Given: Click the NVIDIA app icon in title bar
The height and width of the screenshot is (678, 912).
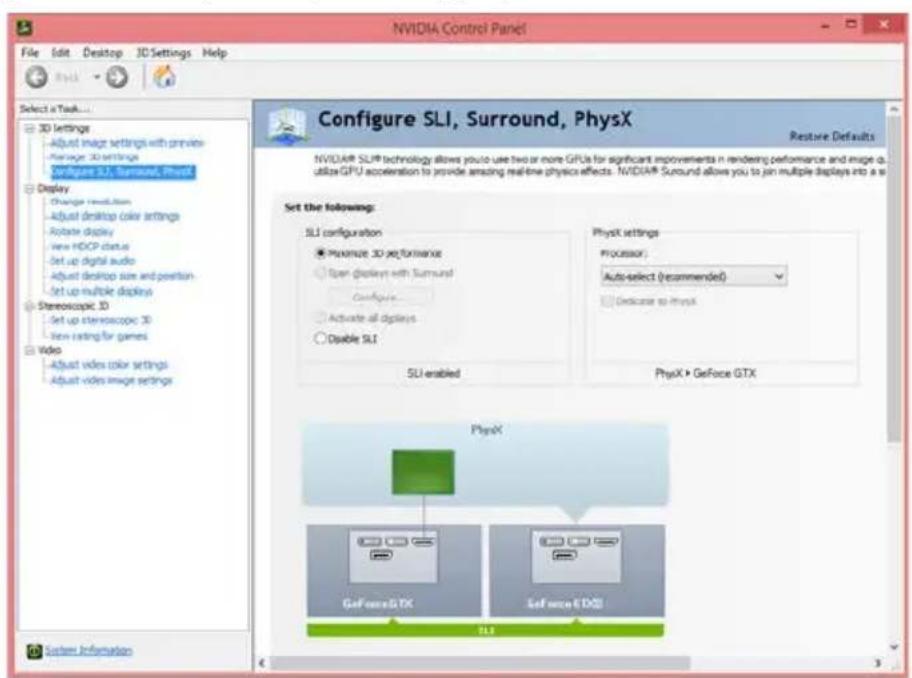Looking at the screenshot, I should 24,28.
